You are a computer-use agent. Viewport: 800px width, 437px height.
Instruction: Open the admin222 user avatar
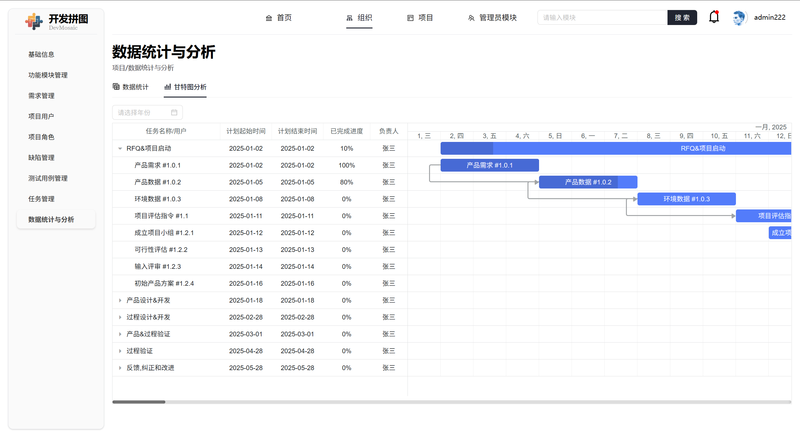[x=738, y=18]
